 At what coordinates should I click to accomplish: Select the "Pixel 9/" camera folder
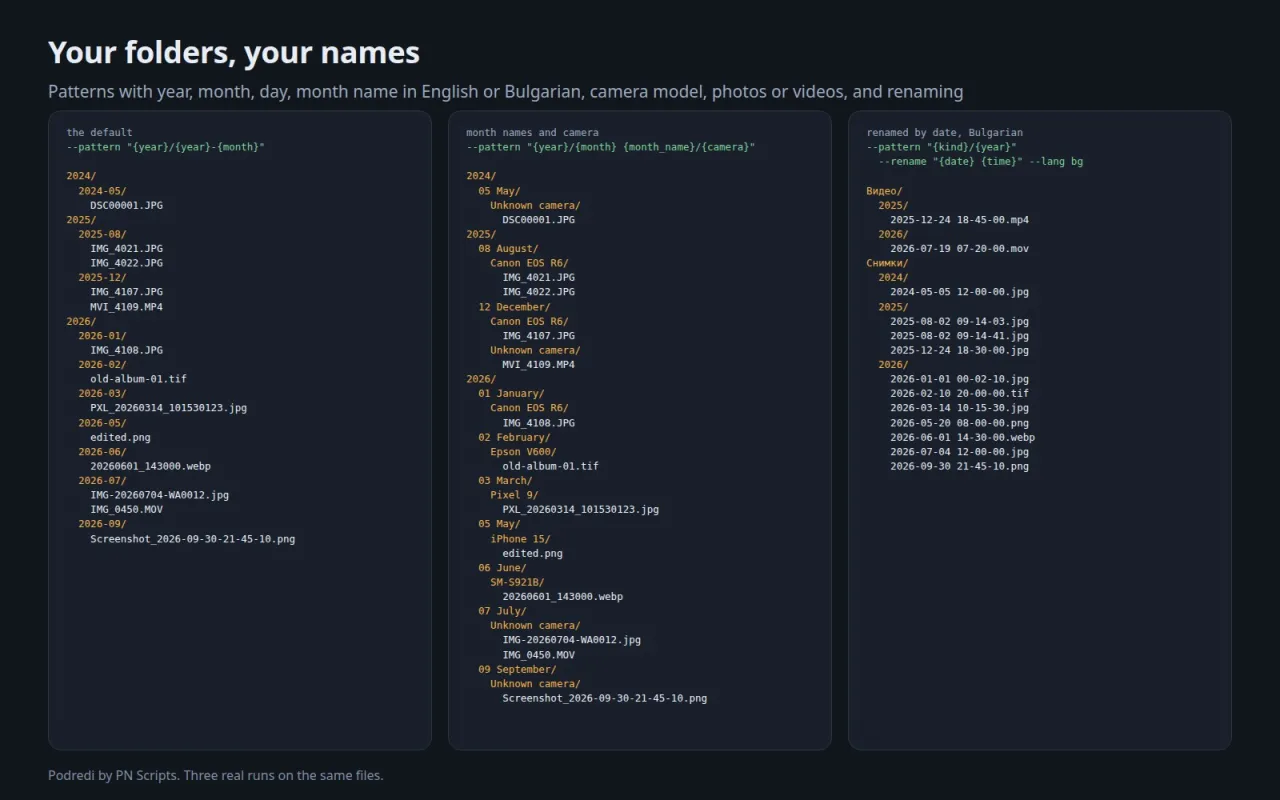coord(514,495)
